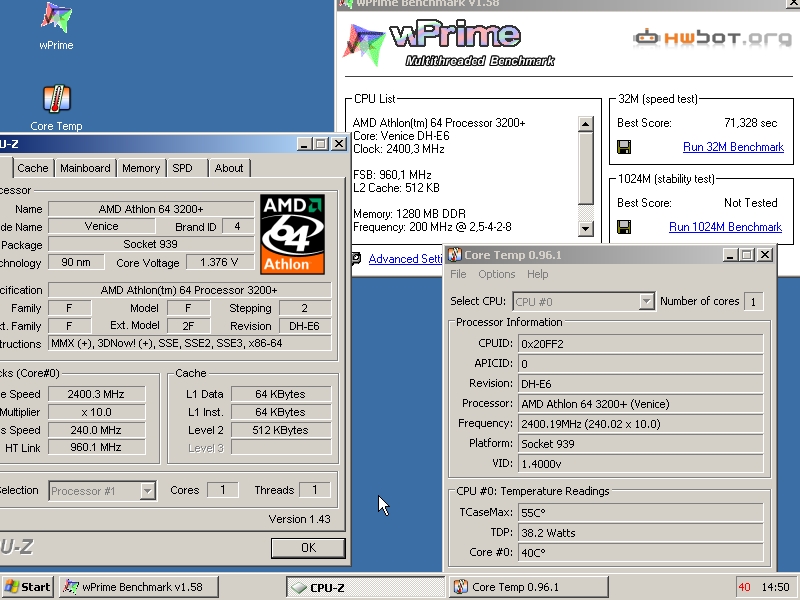The image size is (800, 600).
Task: Click the Number of cores field
Action: pos(754,302)
